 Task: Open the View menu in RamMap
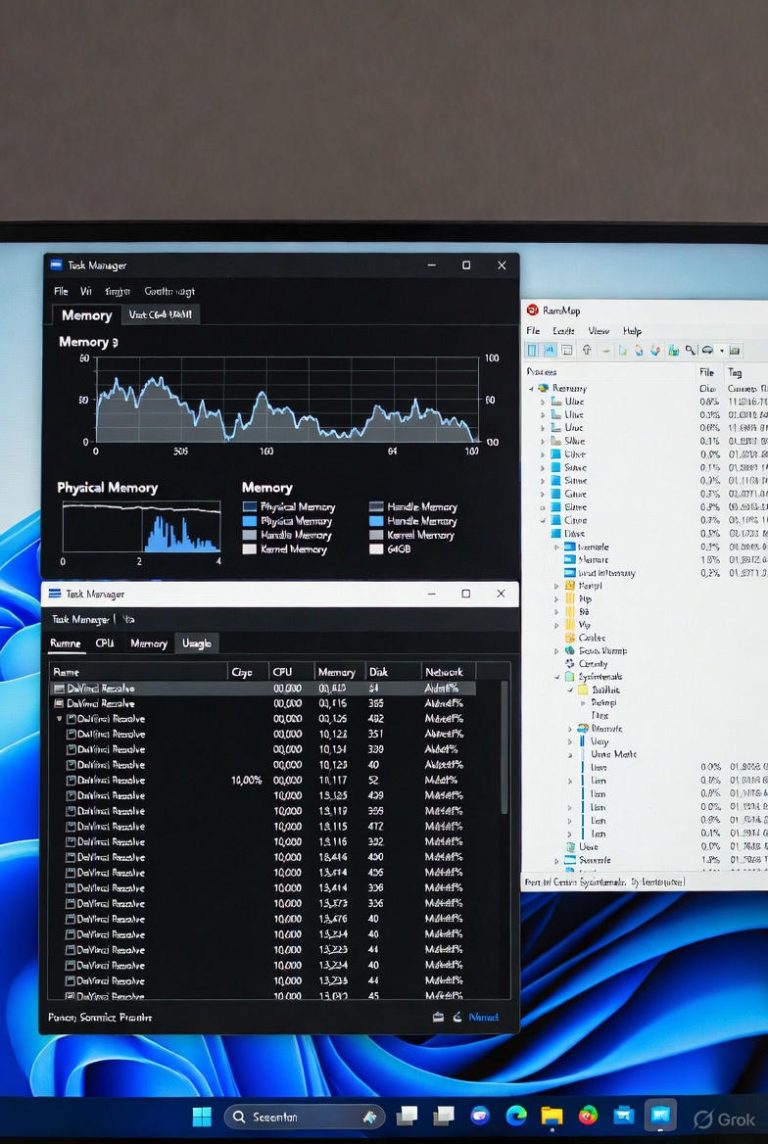[598, 331]
